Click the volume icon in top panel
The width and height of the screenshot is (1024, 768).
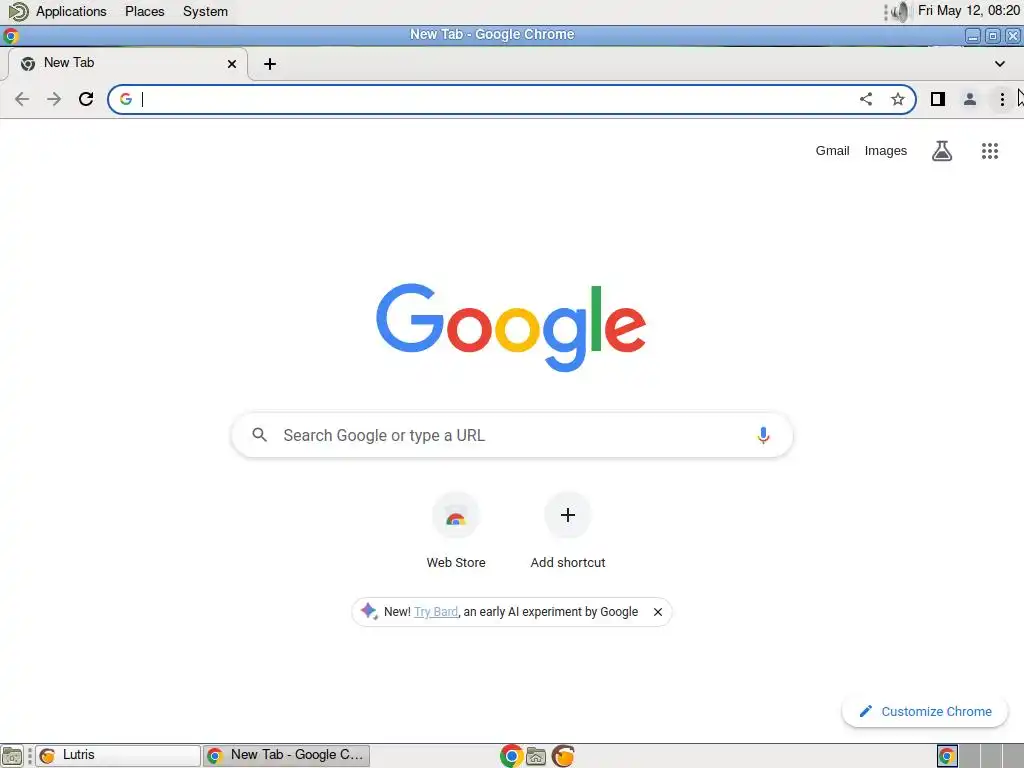[x=900, y=11]
